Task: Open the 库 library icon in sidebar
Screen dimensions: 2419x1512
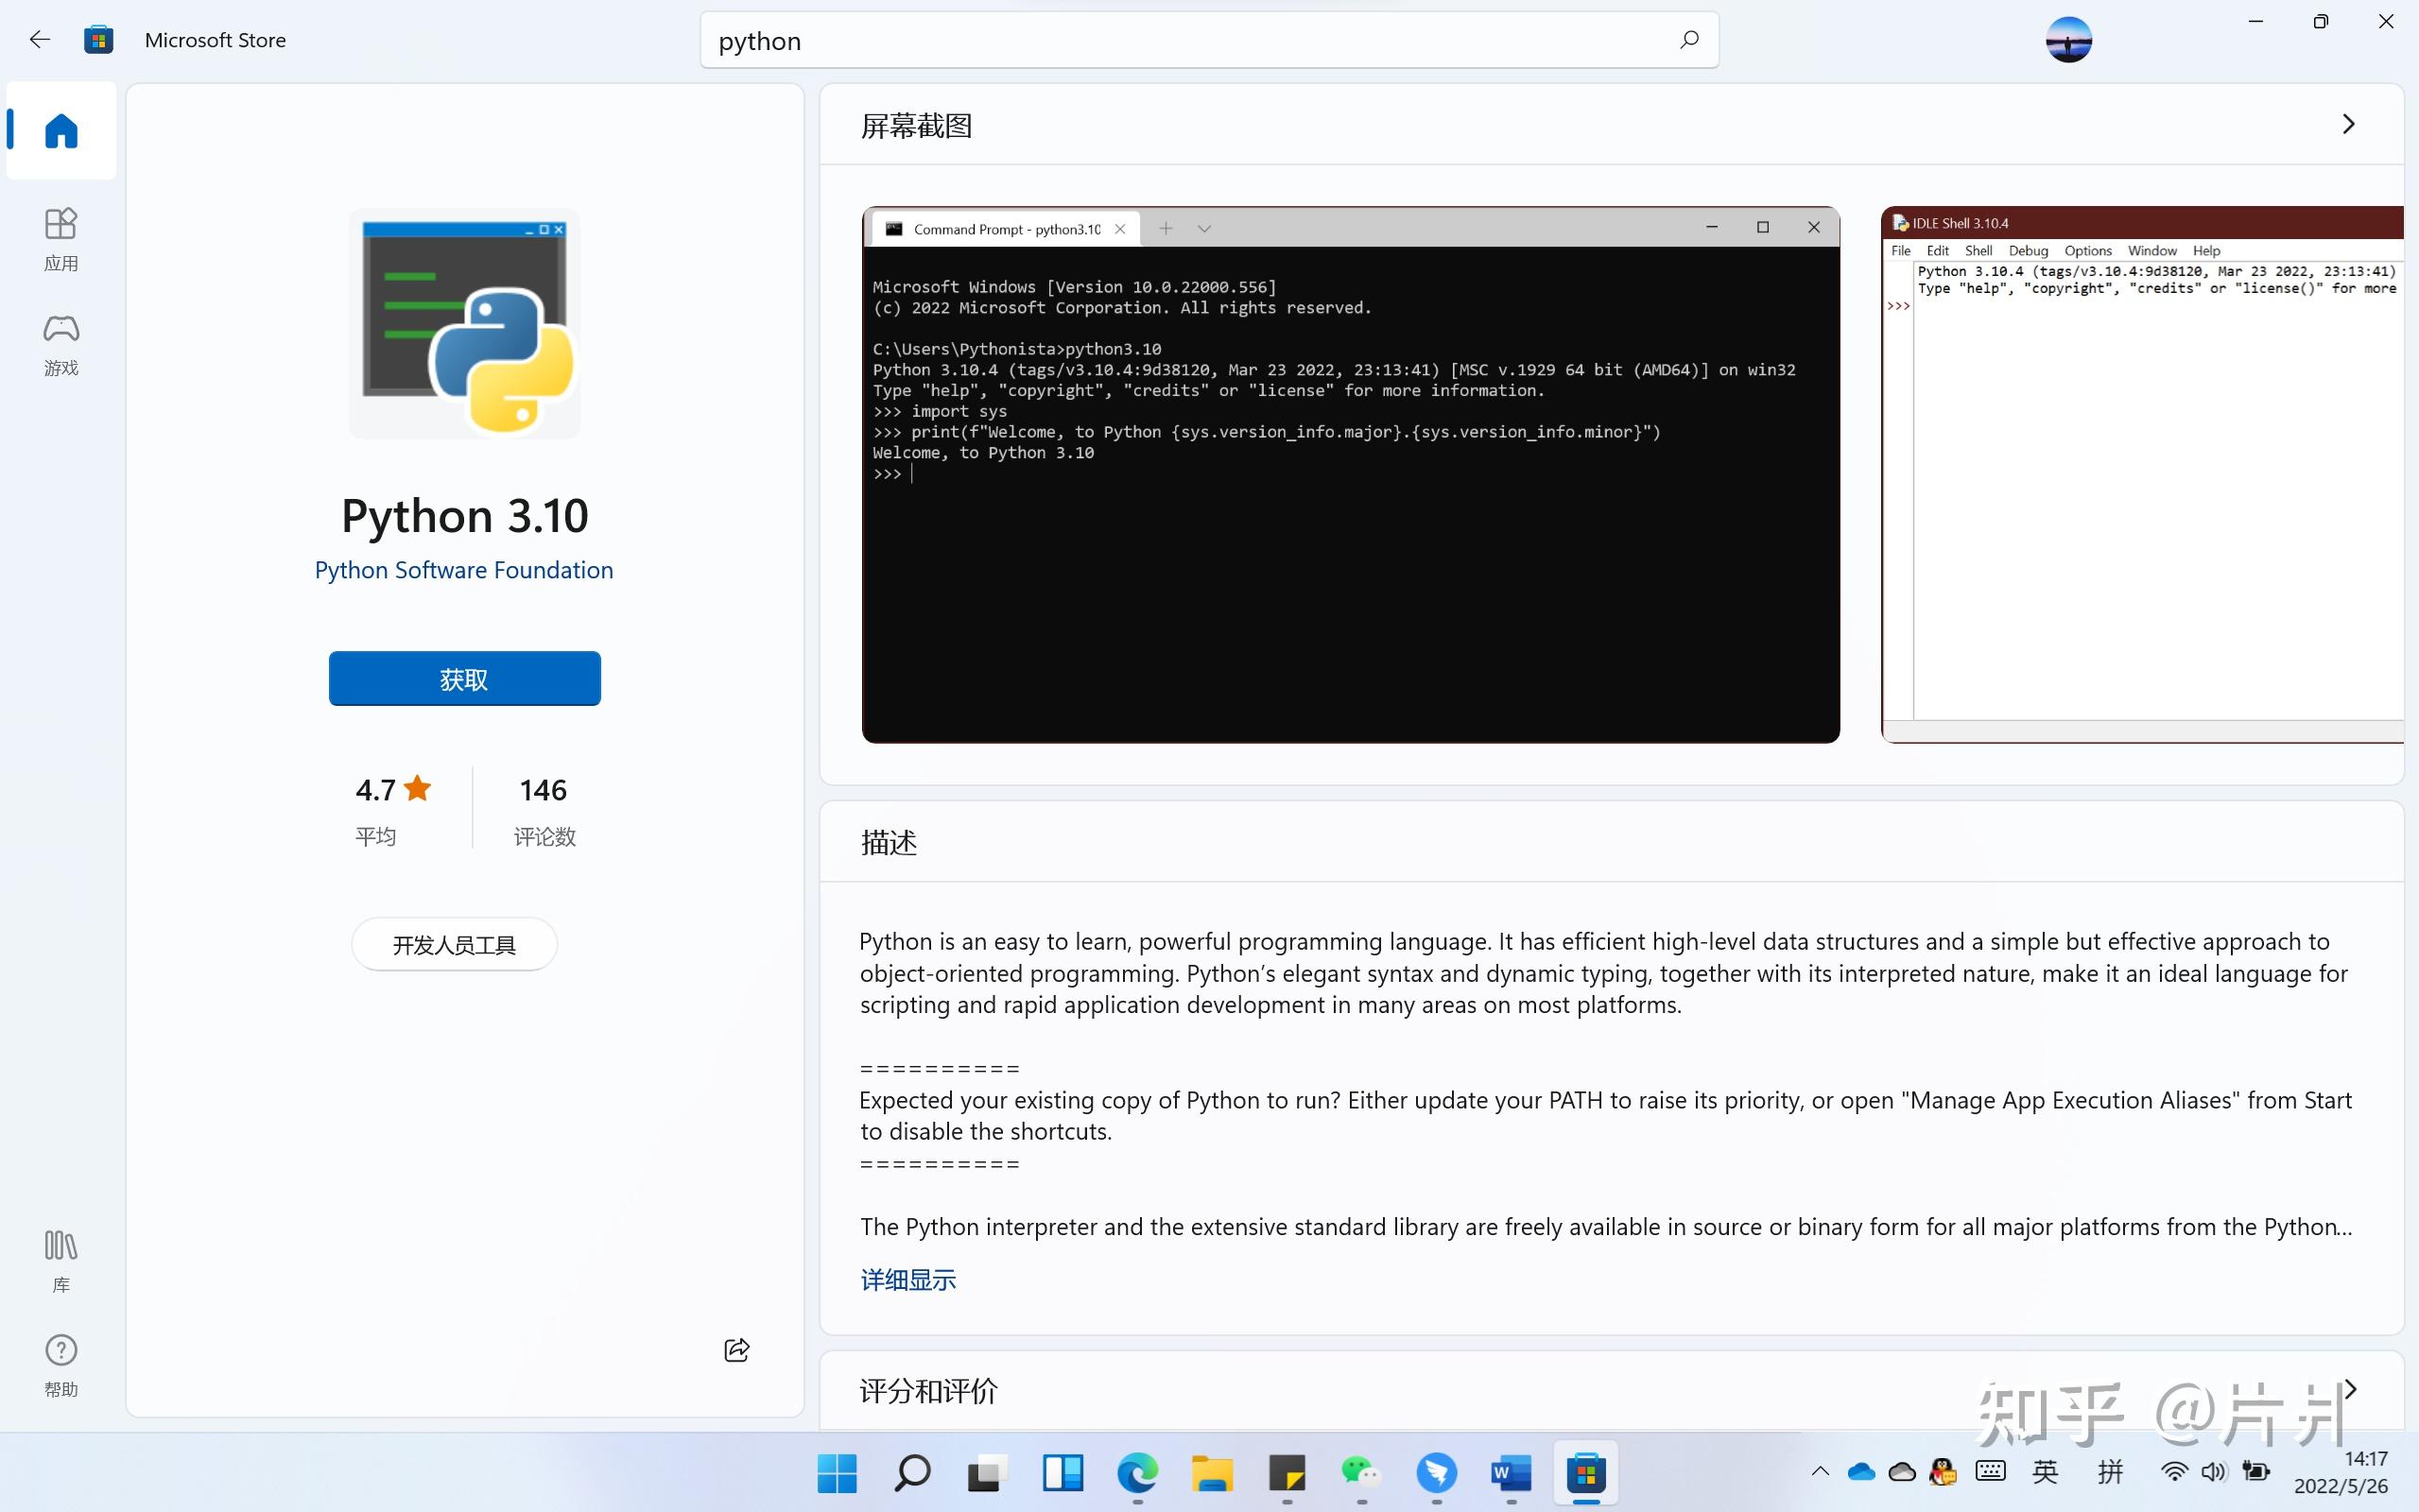Action: 60,1259
